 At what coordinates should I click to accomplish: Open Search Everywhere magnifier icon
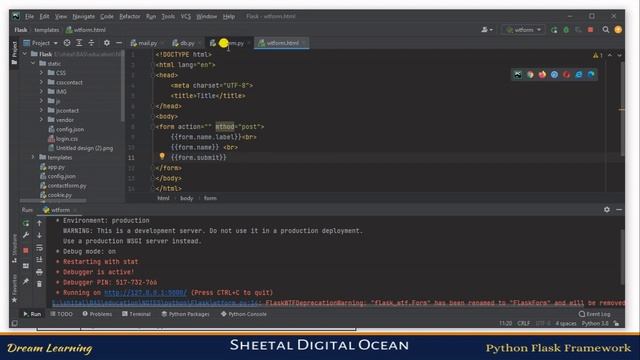606,30
